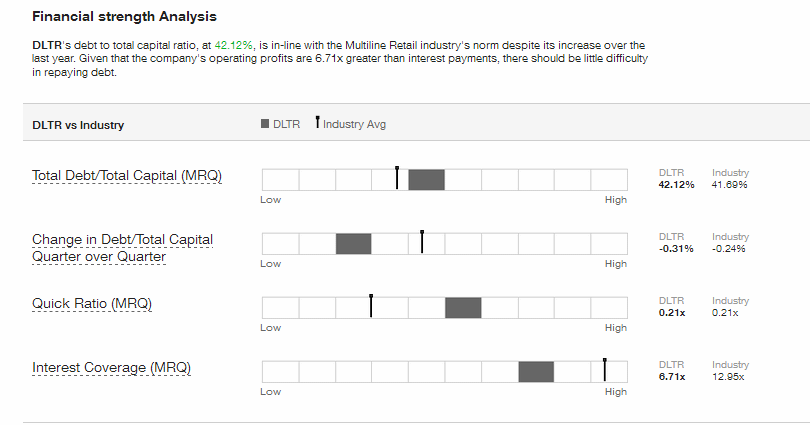
Task: Select the industry marker in Quick Ratio chart
Action: [x=371, y=306]
